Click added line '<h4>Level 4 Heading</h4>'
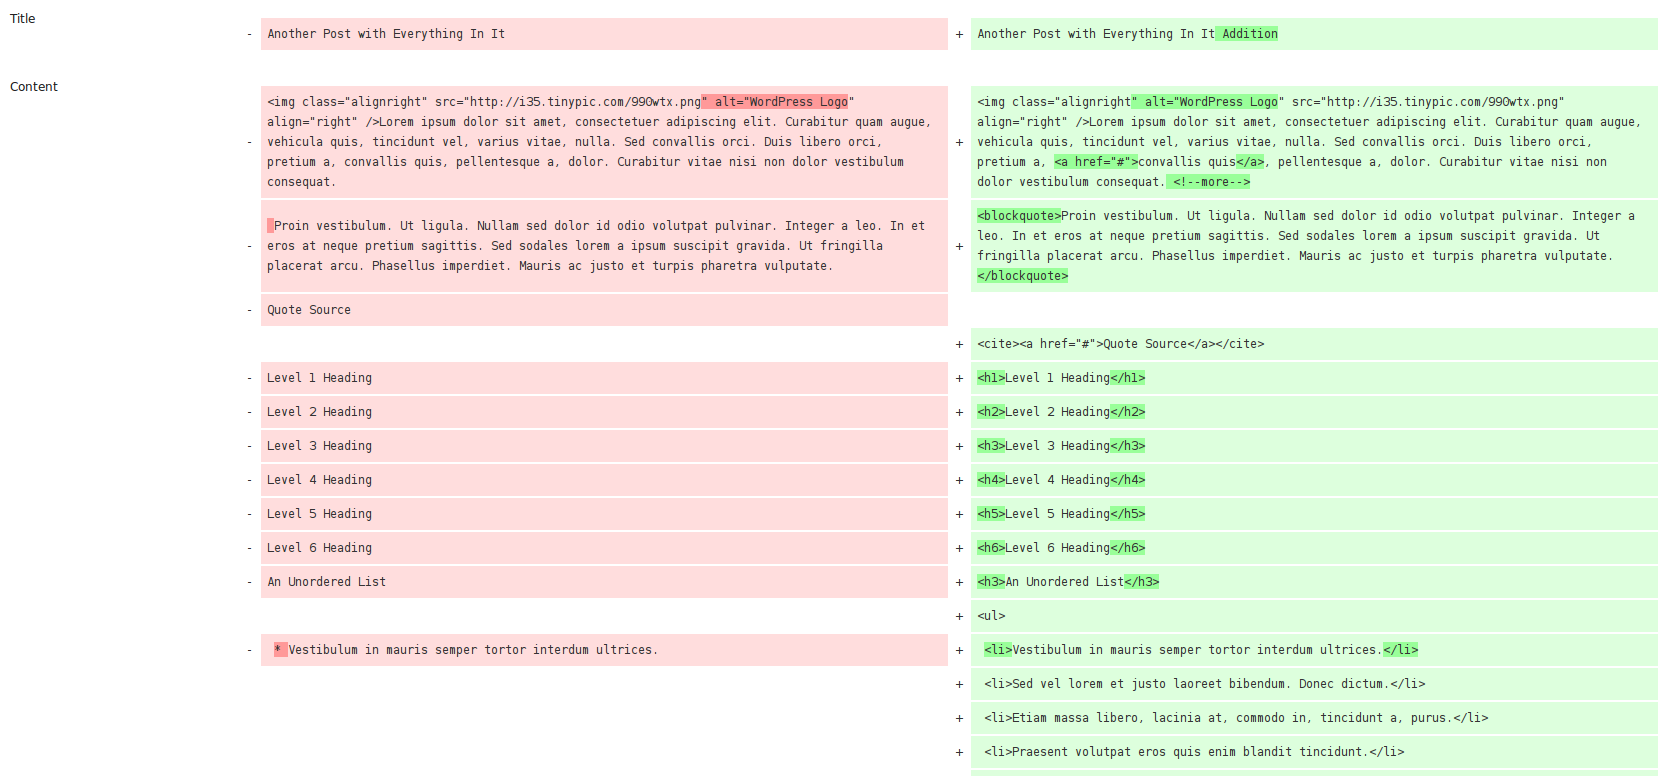Image resolution: width=1678 pixels, height=776 pixels. click(x=1314, y=480)
